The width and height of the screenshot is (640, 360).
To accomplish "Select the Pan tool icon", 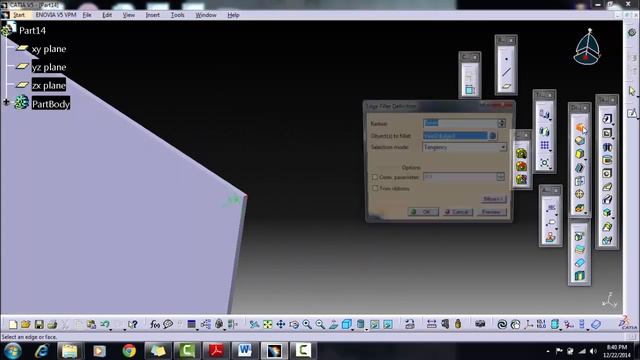I will point(281,324).
